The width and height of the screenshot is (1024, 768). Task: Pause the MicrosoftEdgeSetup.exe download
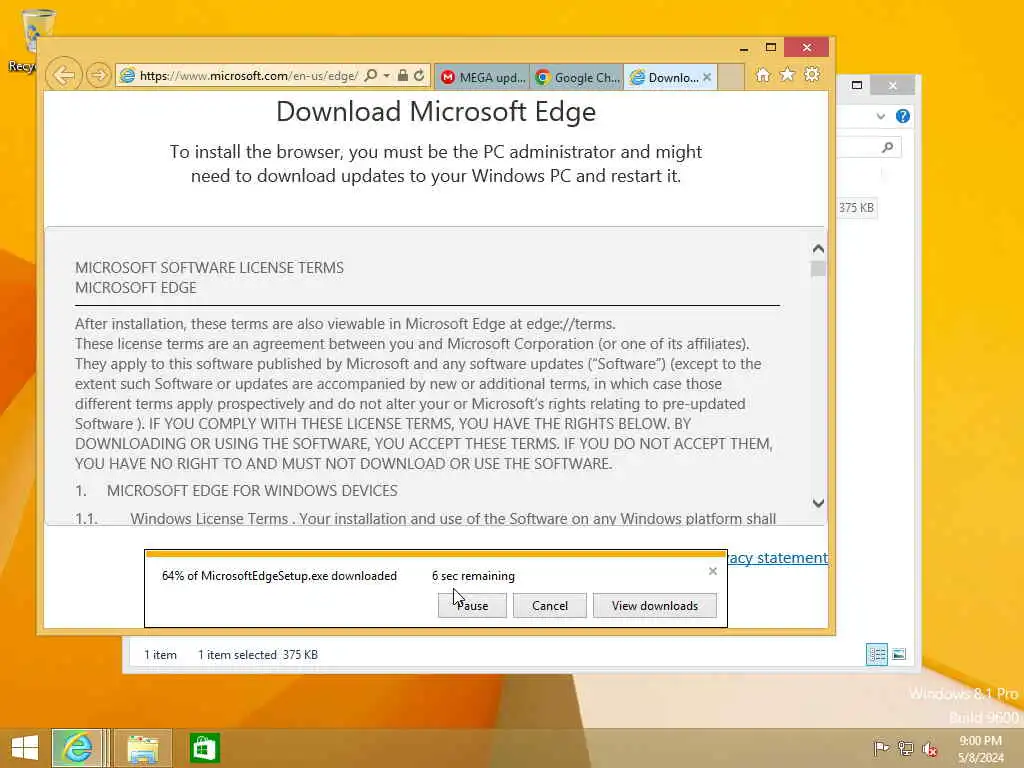(472, 605)
